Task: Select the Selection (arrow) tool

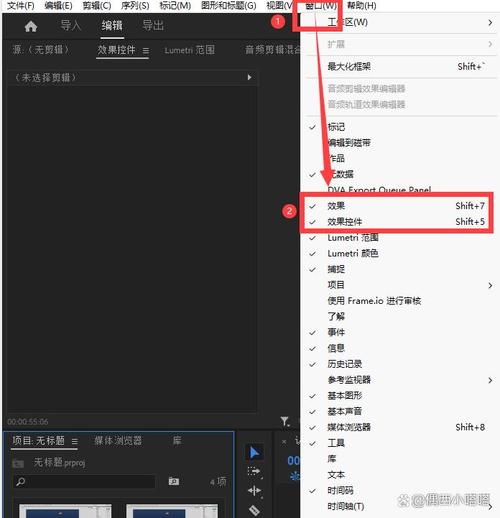Action: click(254, 453)
